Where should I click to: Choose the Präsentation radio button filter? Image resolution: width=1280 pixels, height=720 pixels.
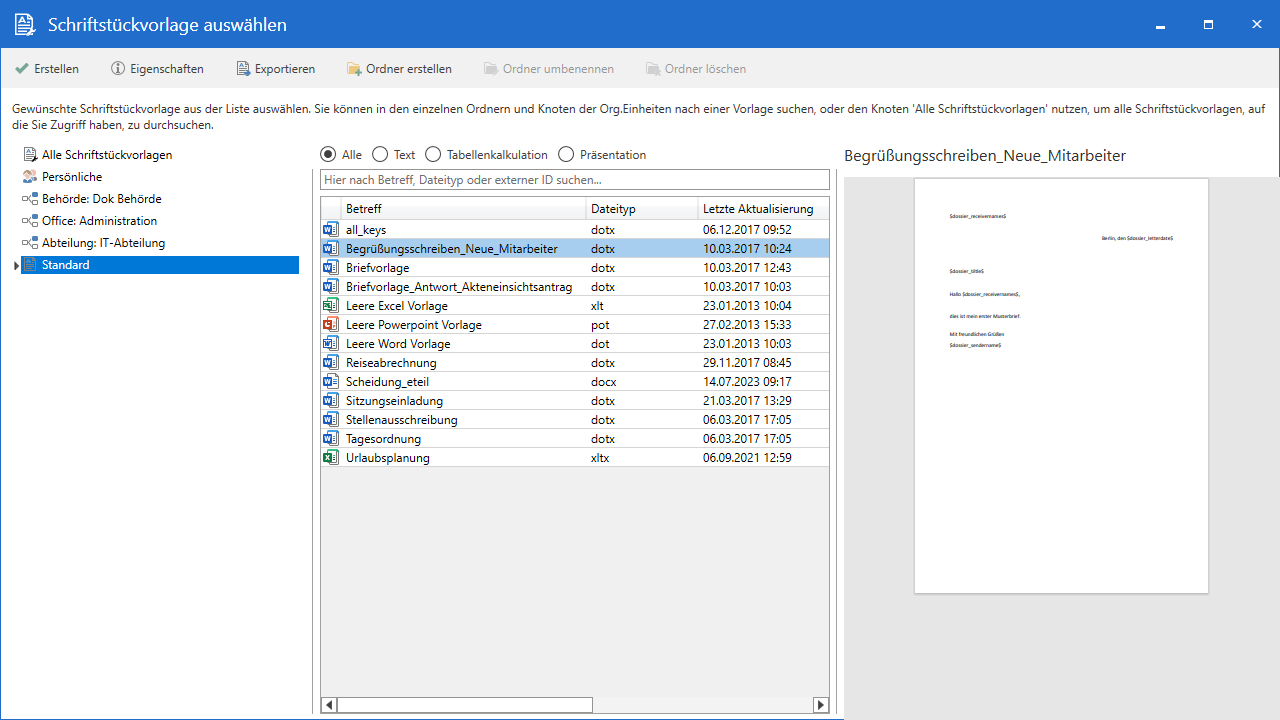click(566, 155)
